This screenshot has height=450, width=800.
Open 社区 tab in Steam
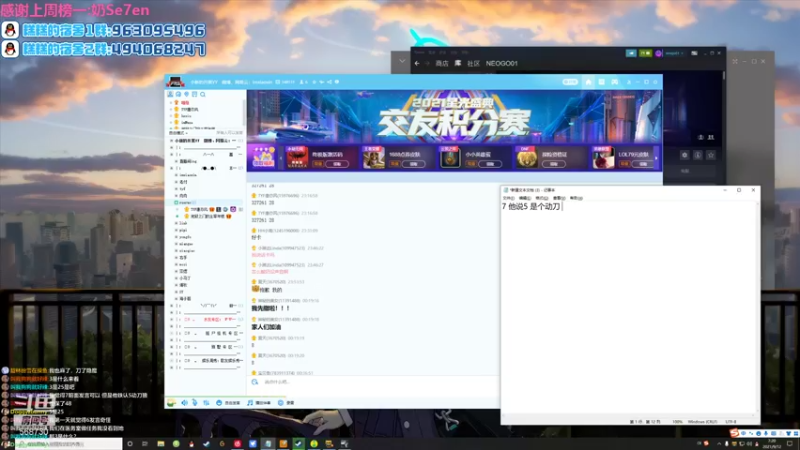tap(473, 63)
